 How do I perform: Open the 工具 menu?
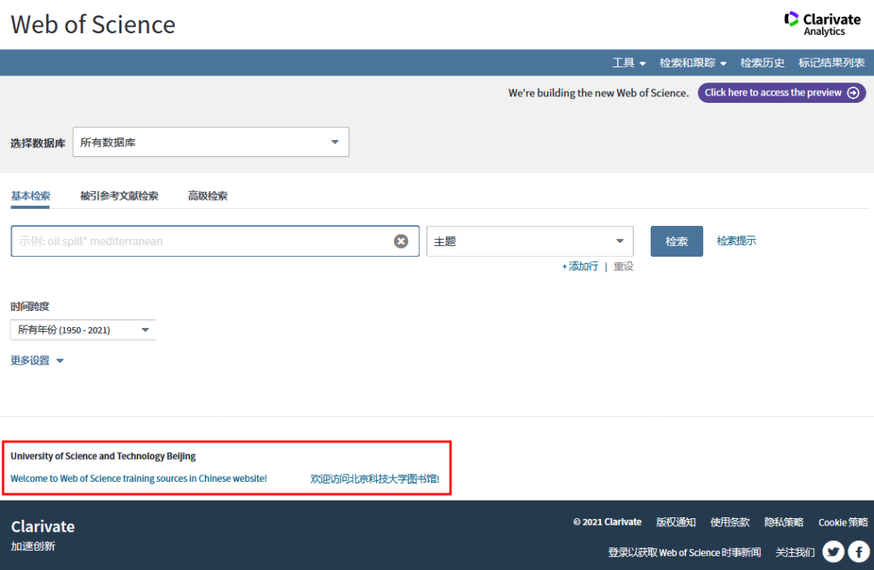pos(629,63)
